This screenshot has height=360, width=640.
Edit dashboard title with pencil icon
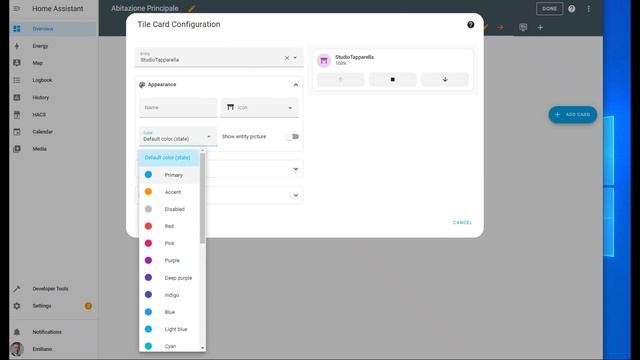point(191,9)
